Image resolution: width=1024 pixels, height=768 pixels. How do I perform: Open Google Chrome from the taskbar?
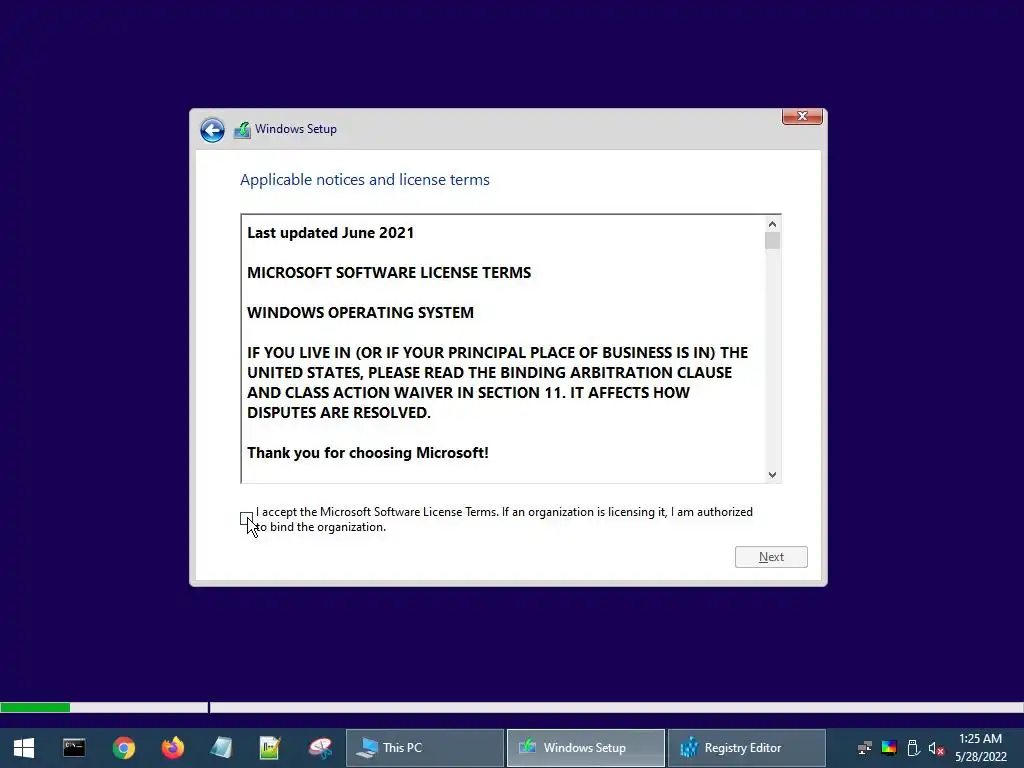pos(123,748)
